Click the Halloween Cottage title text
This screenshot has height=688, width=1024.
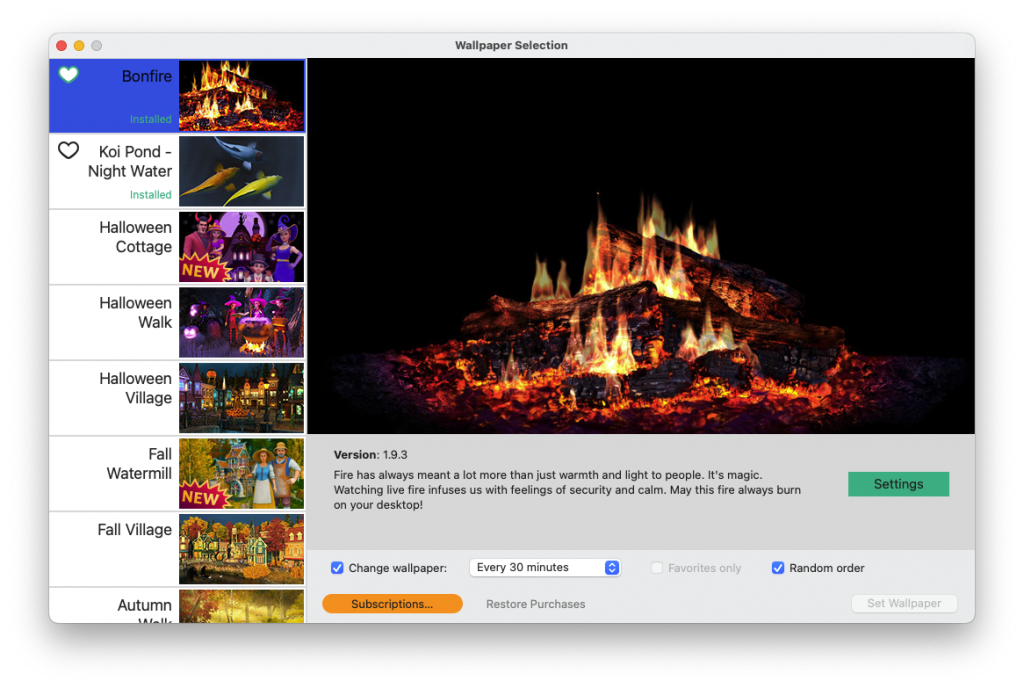[x=135, y=237]
